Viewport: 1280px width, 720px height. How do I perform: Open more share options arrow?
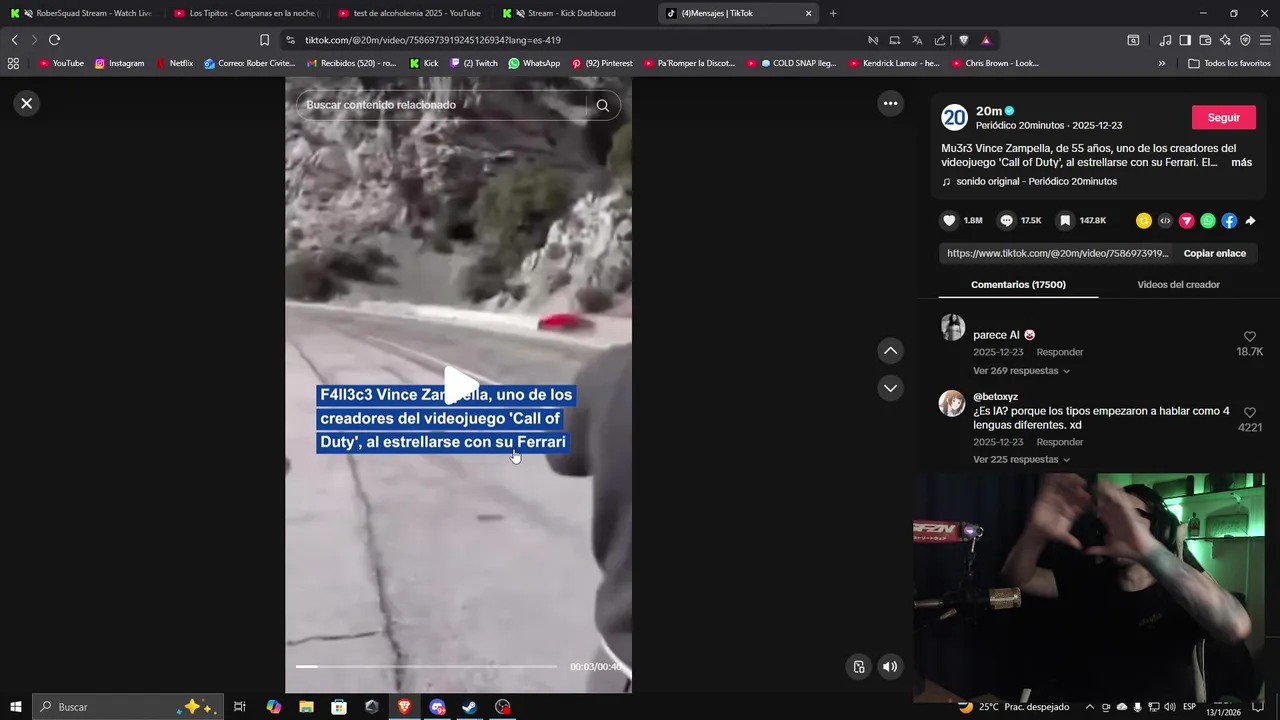(1250, 220)
